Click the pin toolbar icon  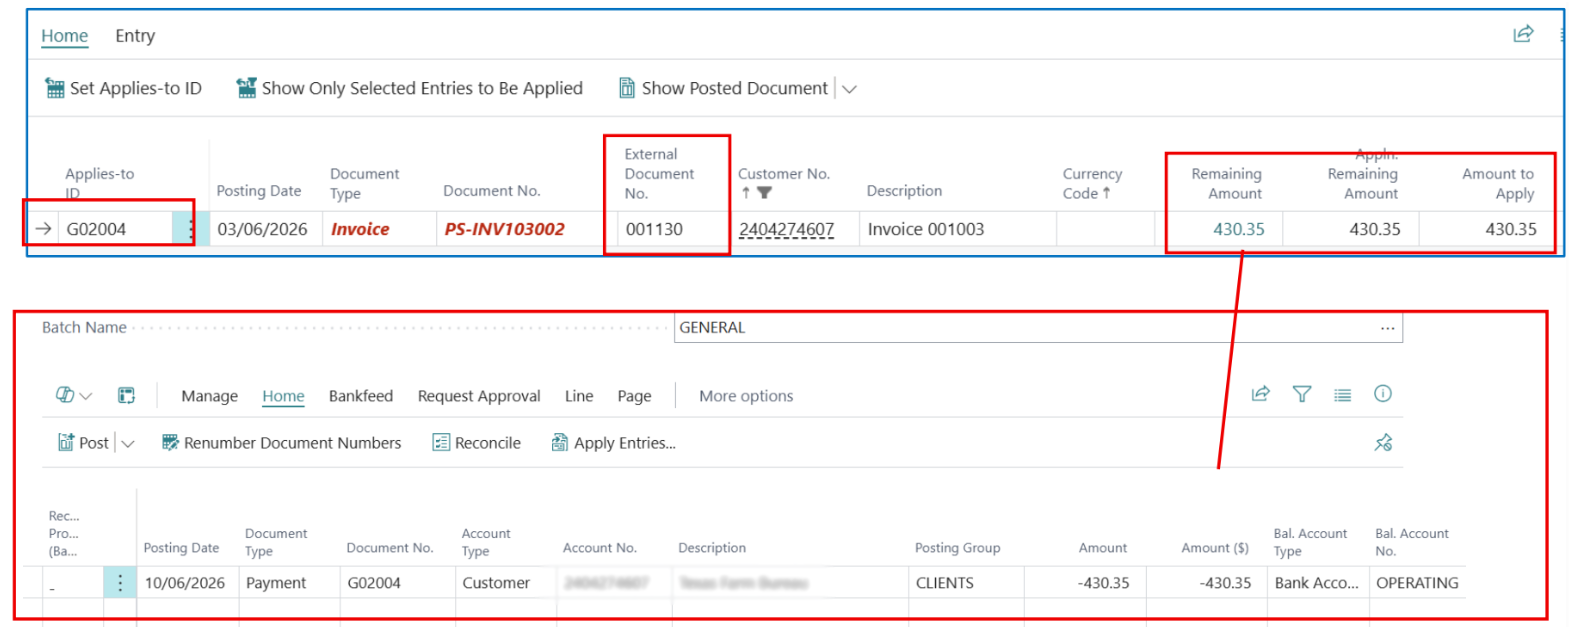(1383, 442)
